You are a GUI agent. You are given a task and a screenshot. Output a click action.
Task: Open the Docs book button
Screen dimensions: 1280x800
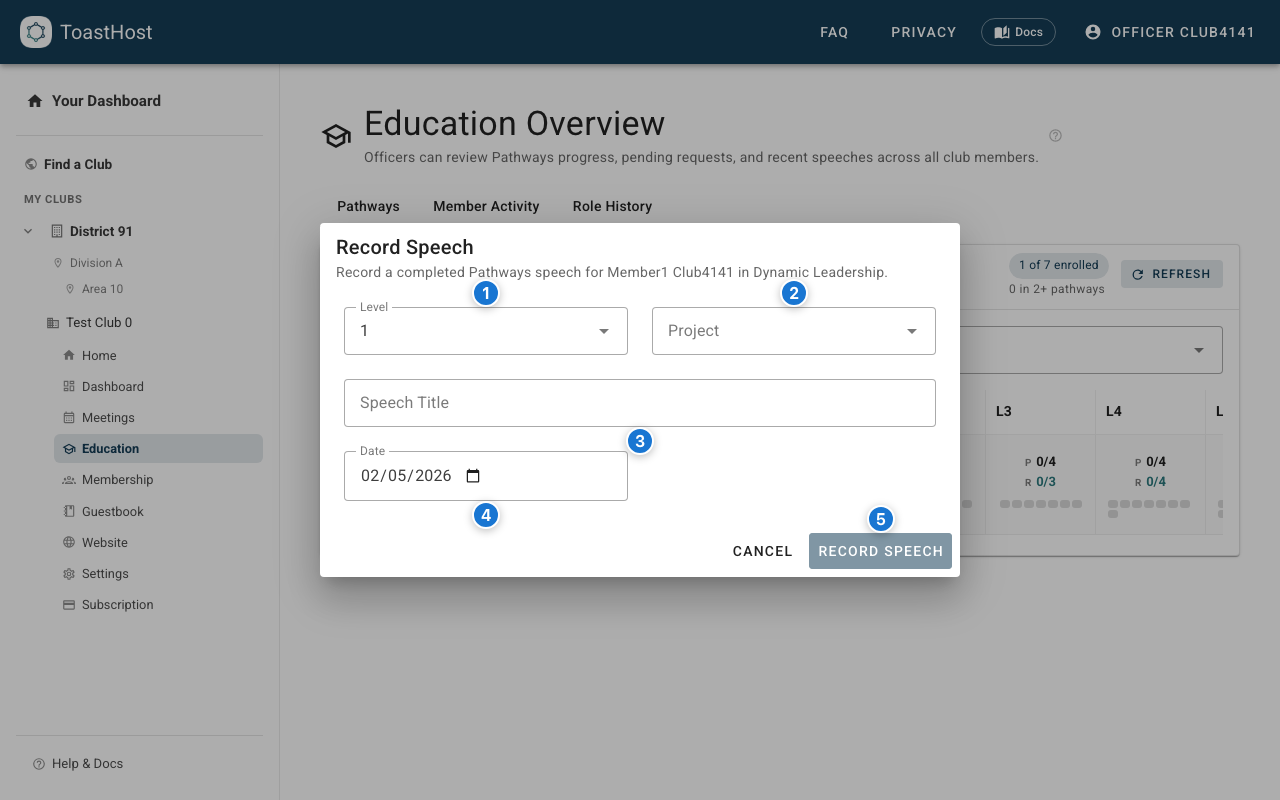(x=1018, y=32)
